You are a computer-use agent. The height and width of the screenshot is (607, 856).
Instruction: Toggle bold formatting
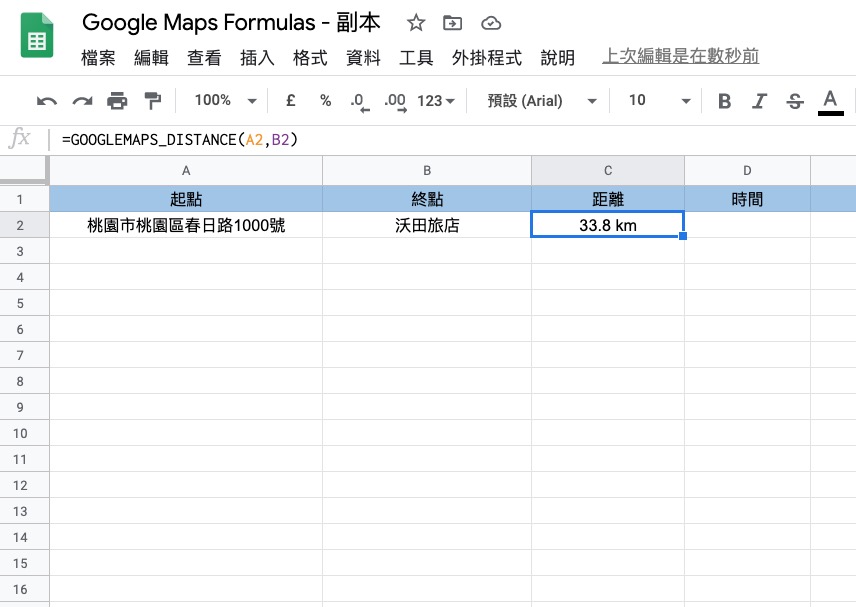click(725, 101)
